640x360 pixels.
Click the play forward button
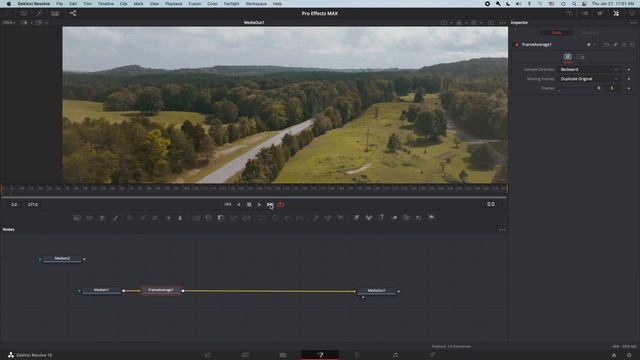click(259, 204)
